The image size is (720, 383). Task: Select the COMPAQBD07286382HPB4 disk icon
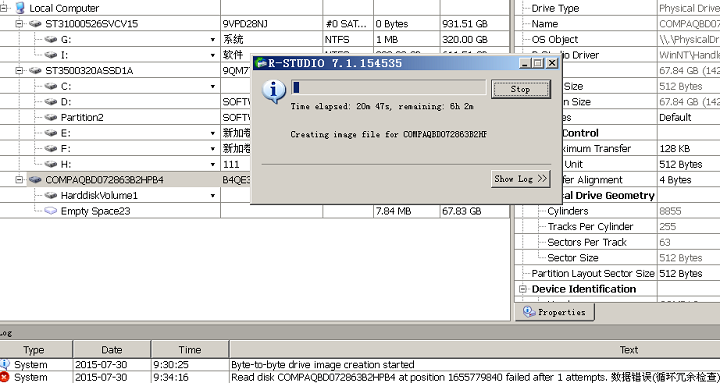[35, 180]
